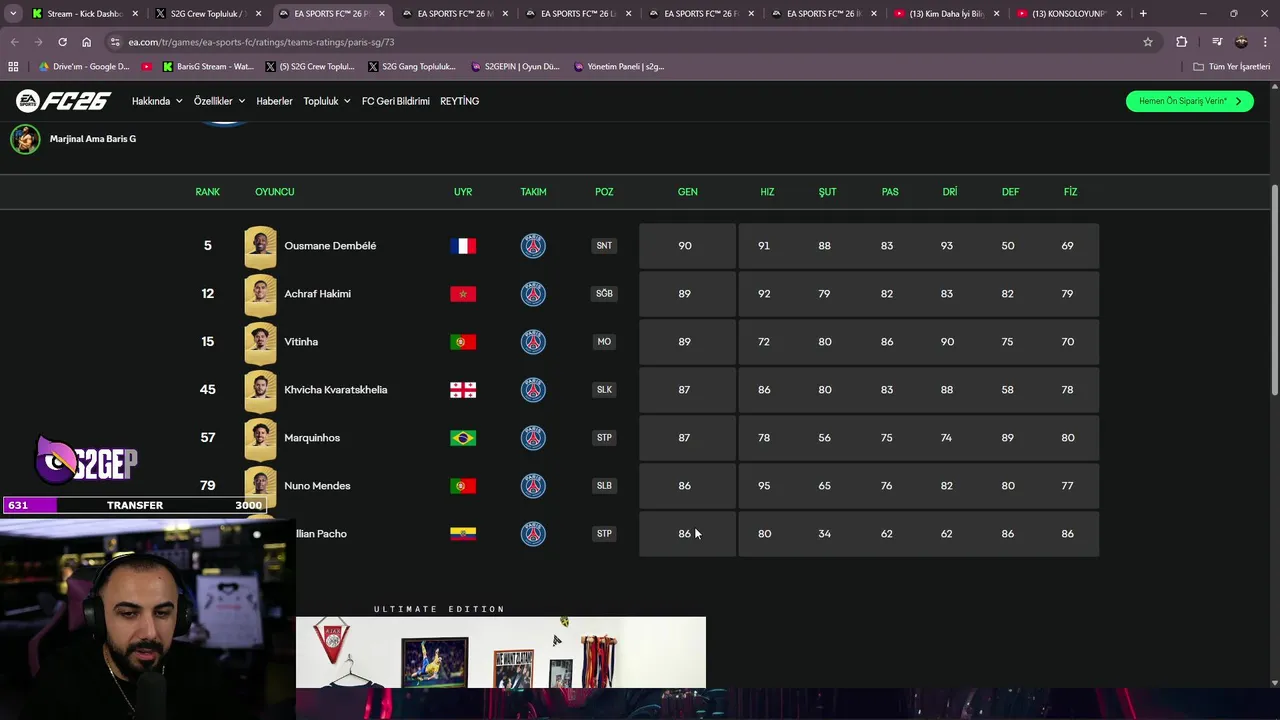Sort by the HIZ column header
1280x720 pixels.
point(767,192)
